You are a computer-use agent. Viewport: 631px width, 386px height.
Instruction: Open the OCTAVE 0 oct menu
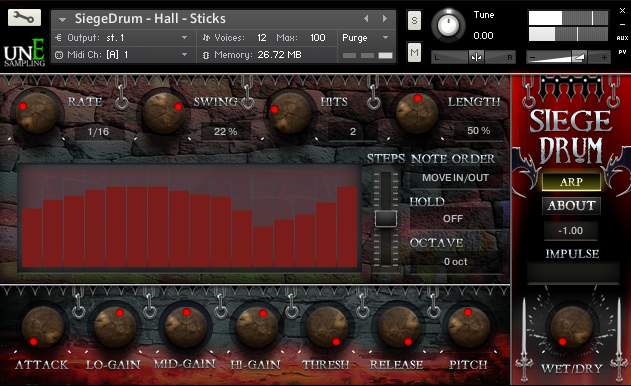click(455, 262)
